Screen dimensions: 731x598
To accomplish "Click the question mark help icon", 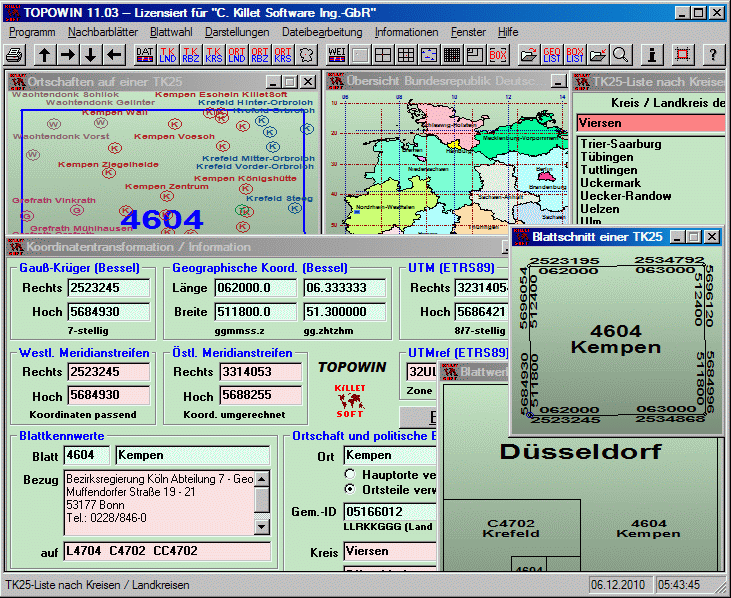I will 713,55.
